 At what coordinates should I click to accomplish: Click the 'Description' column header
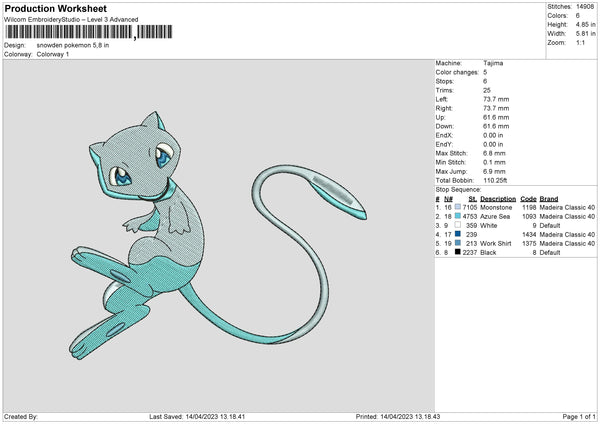[x=498, y=199]
